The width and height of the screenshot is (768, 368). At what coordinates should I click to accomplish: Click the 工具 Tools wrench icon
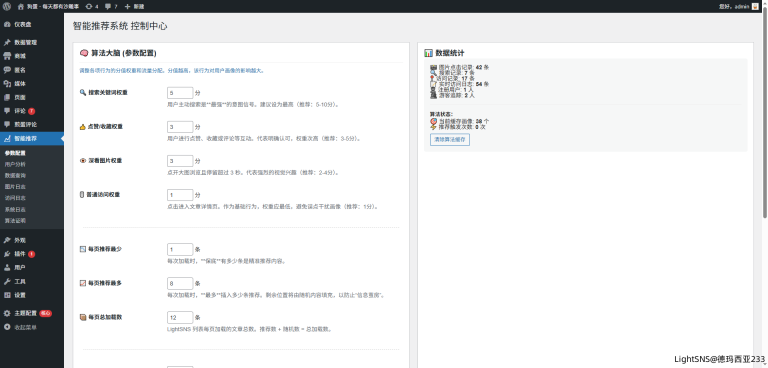7,282
